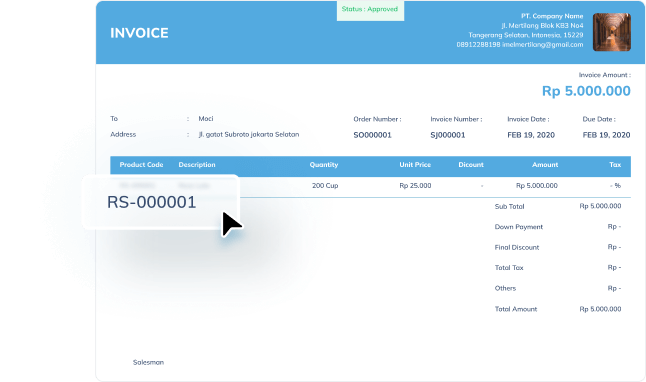Image resolution: width=646 pixels, height=382 pixels.
Task: Click the Description column header
Action: click(197, 164)
